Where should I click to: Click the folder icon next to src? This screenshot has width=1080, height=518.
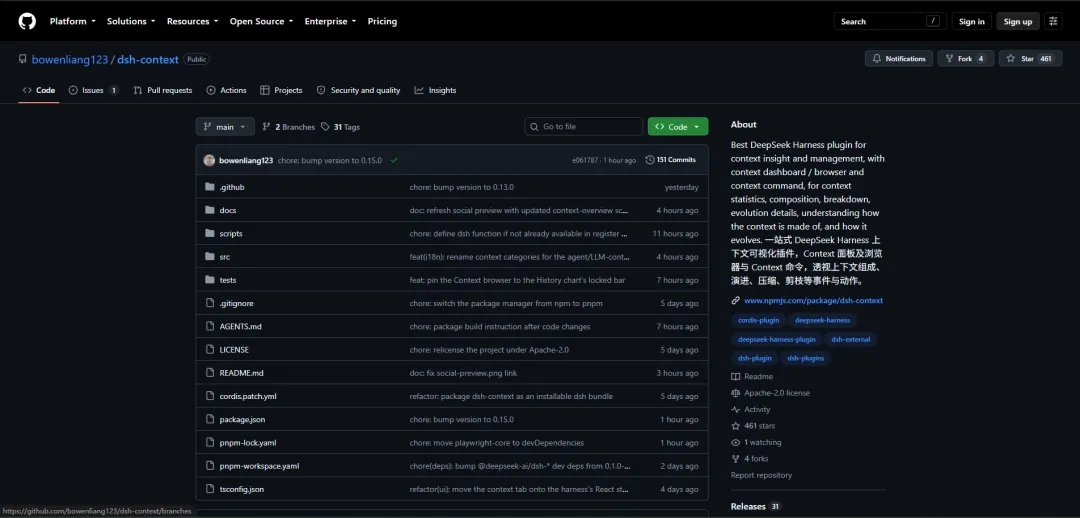(210, 256)
